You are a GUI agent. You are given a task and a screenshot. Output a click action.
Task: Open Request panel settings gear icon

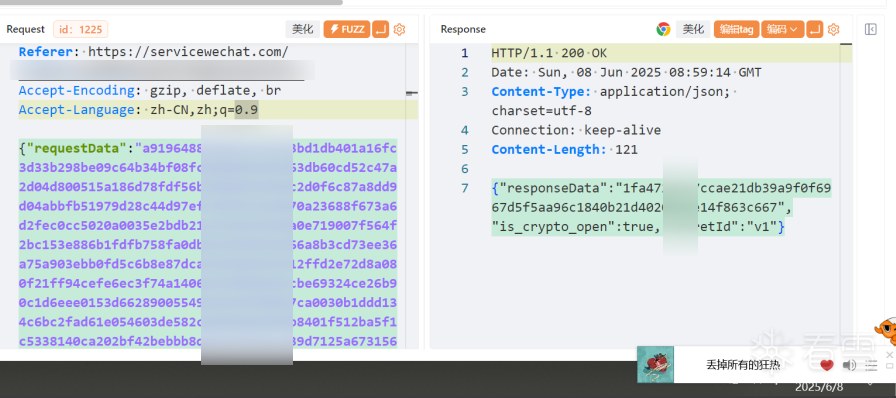pyautogui.click(x=399, y=29)
